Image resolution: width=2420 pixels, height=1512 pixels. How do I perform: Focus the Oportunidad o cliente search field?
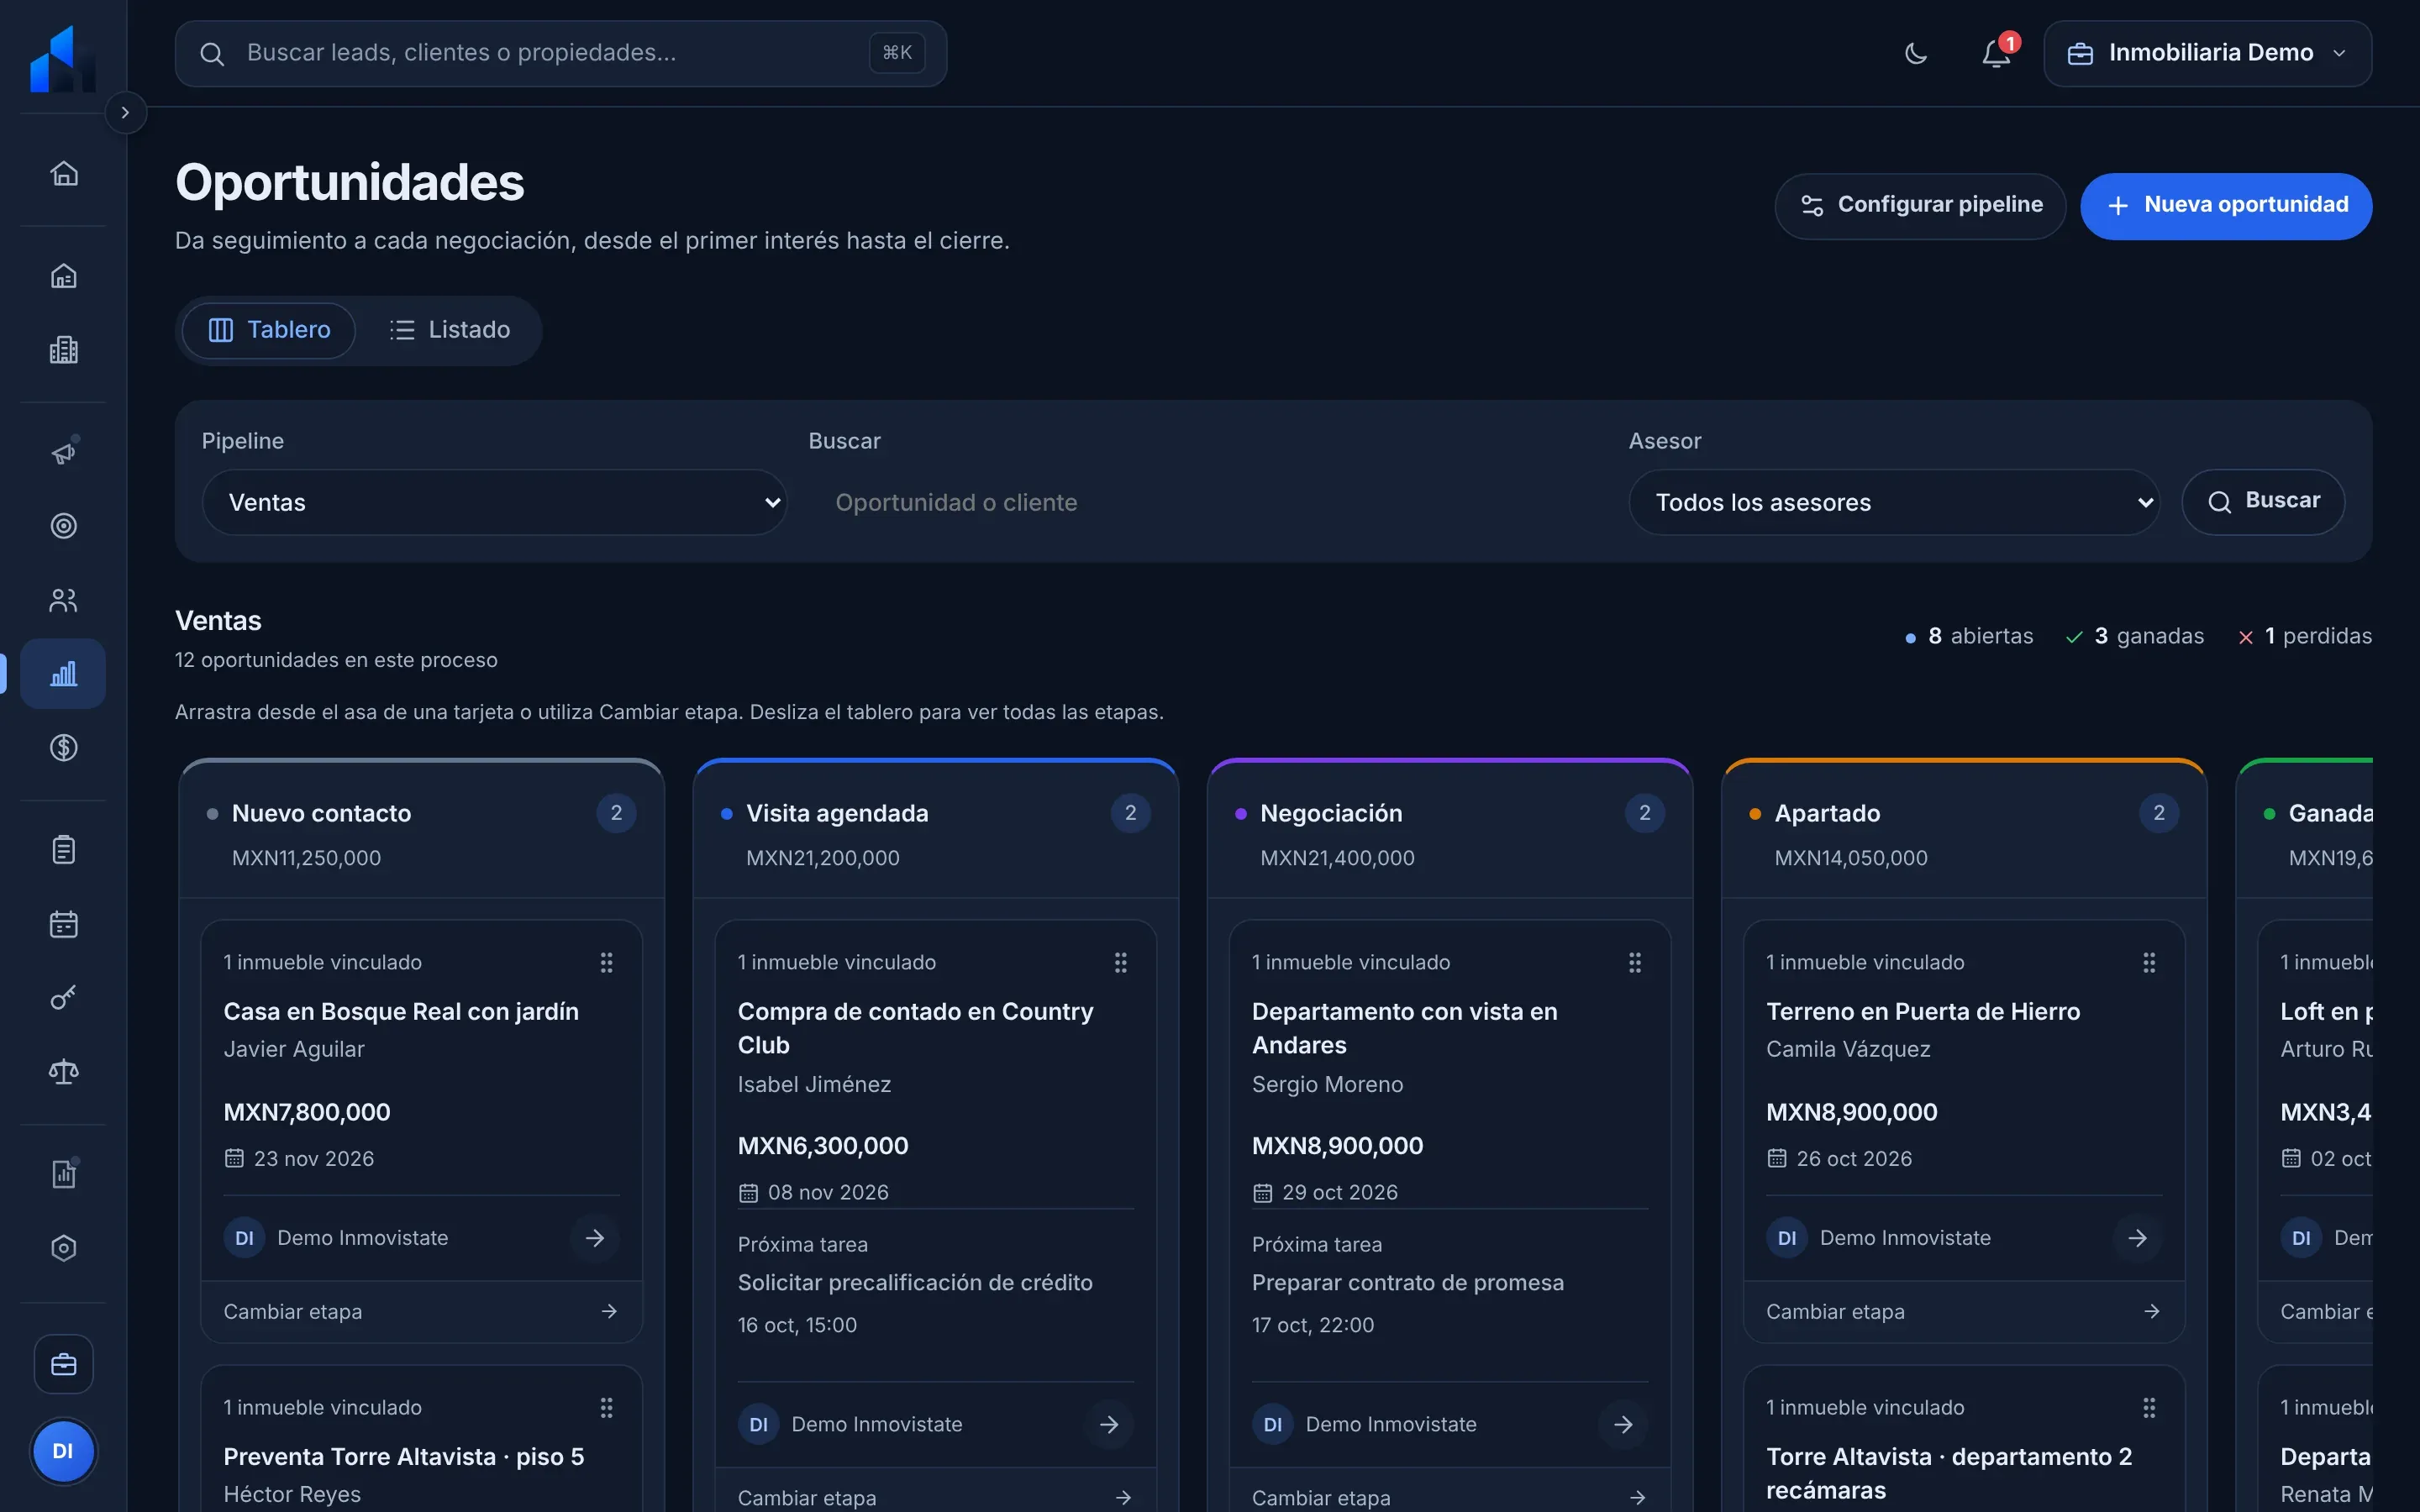pos(1208,502)
